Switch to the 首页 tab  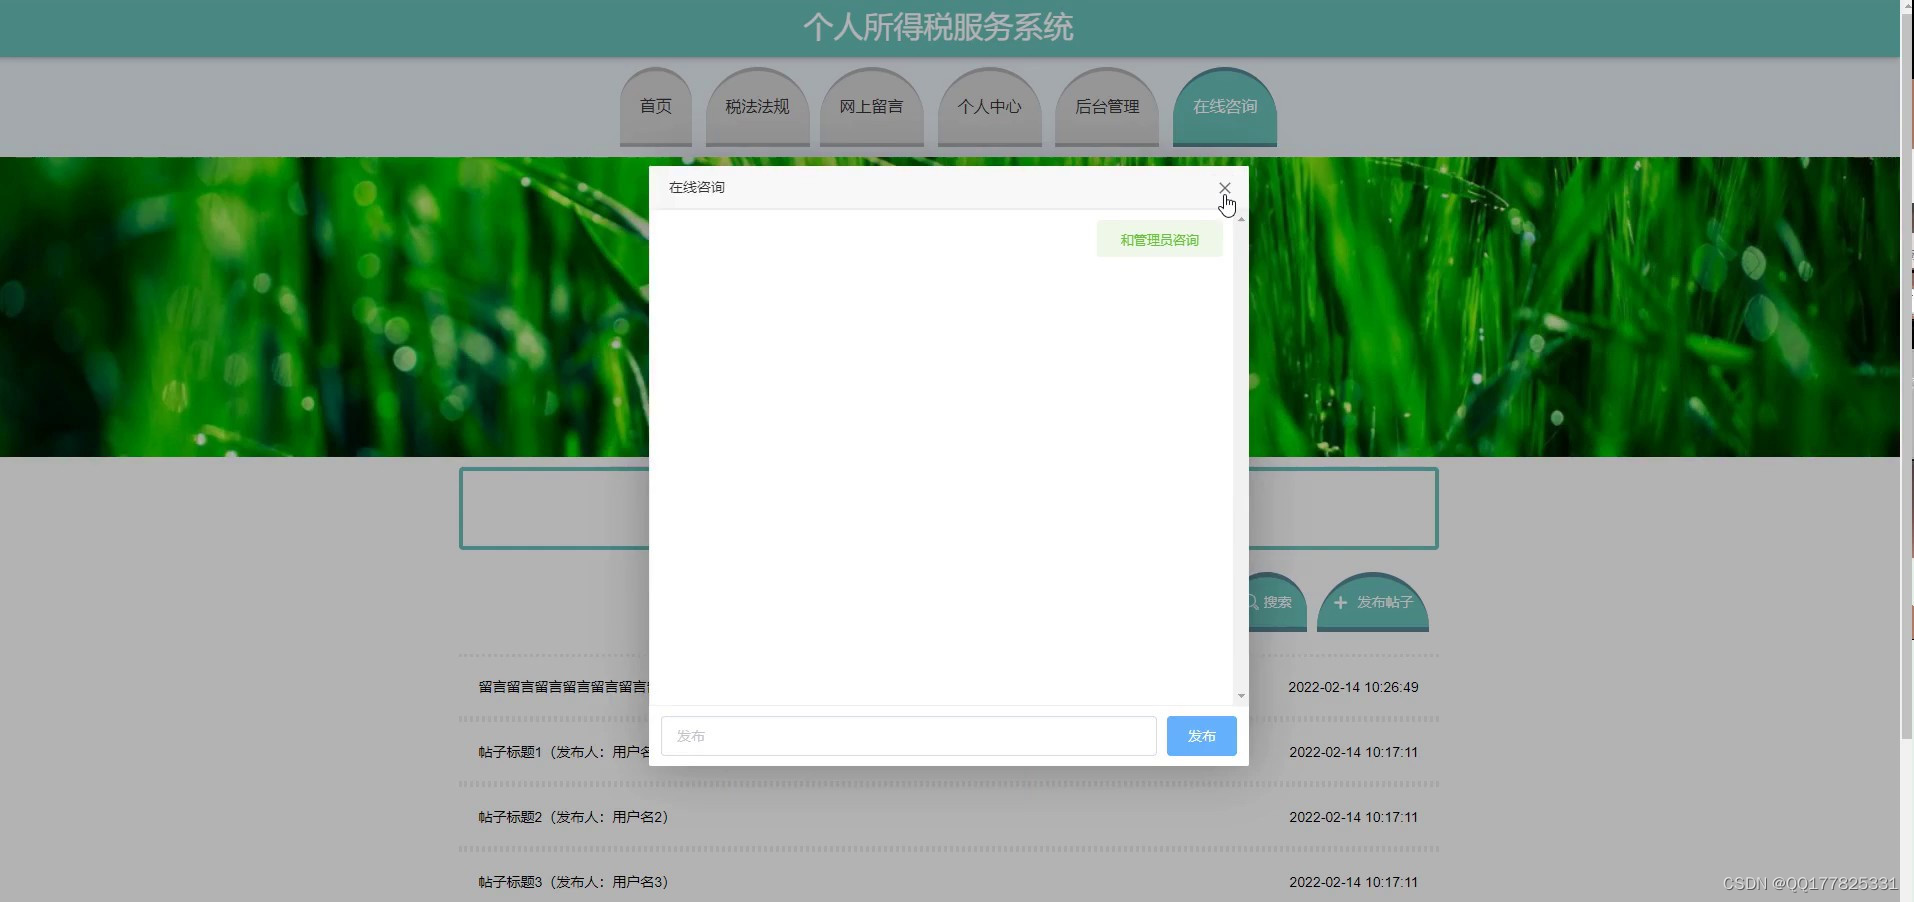click(654, 104)
